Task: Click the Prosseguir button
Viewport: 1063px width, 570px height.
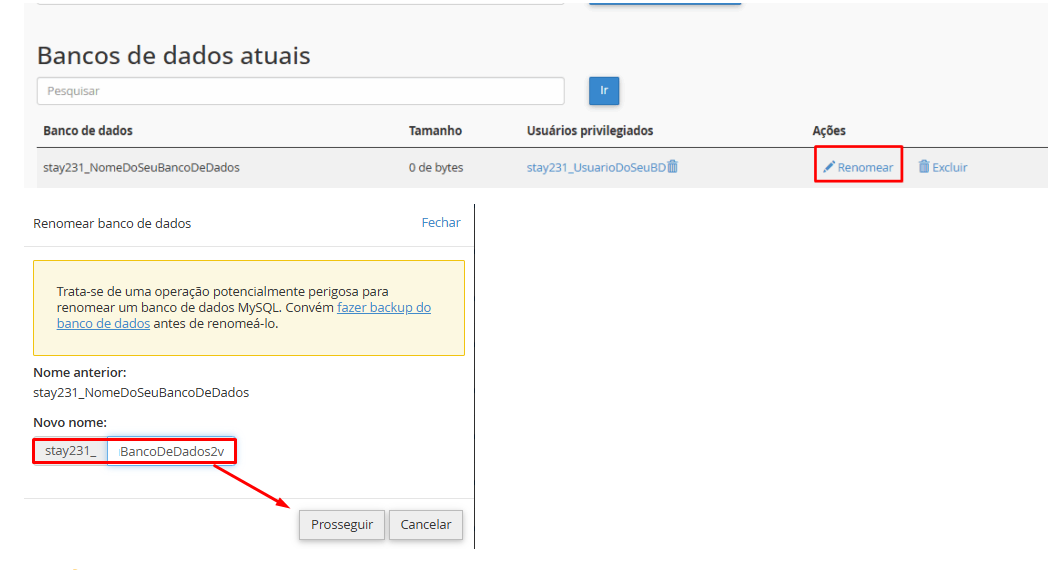Action: click(x=342, y=525)
